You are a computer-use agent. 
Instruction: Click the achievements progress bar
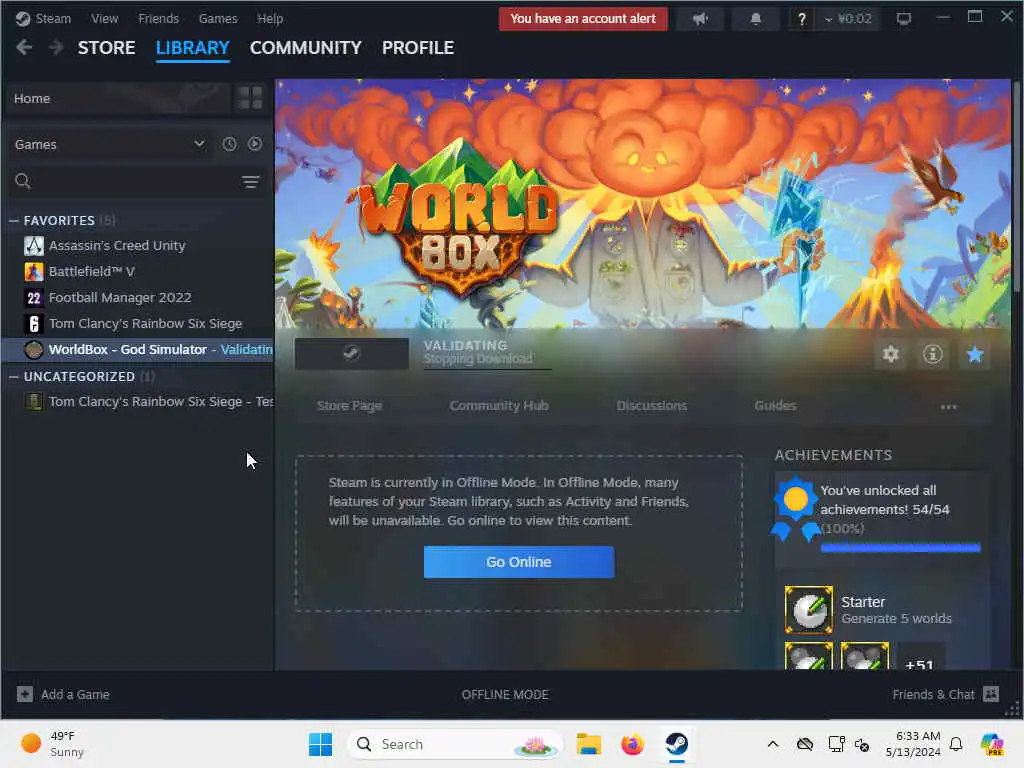tap(901, 548)
